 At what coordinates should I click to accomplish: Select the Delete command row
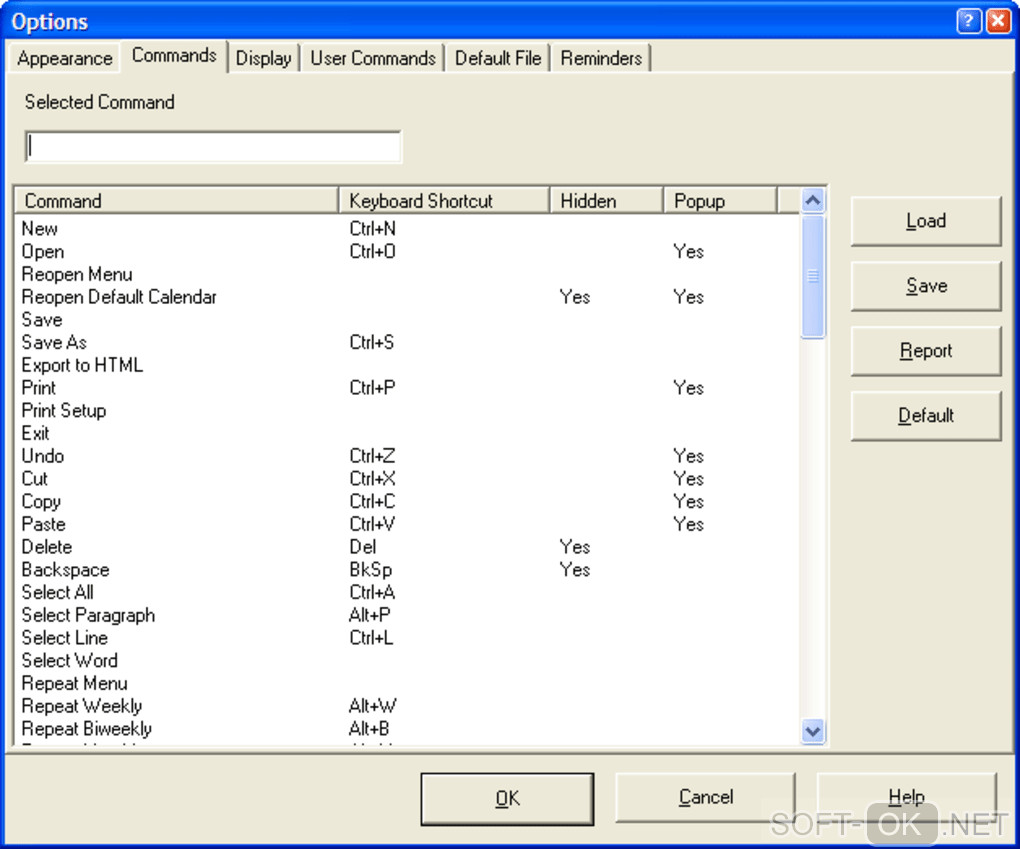click(407, 548)
